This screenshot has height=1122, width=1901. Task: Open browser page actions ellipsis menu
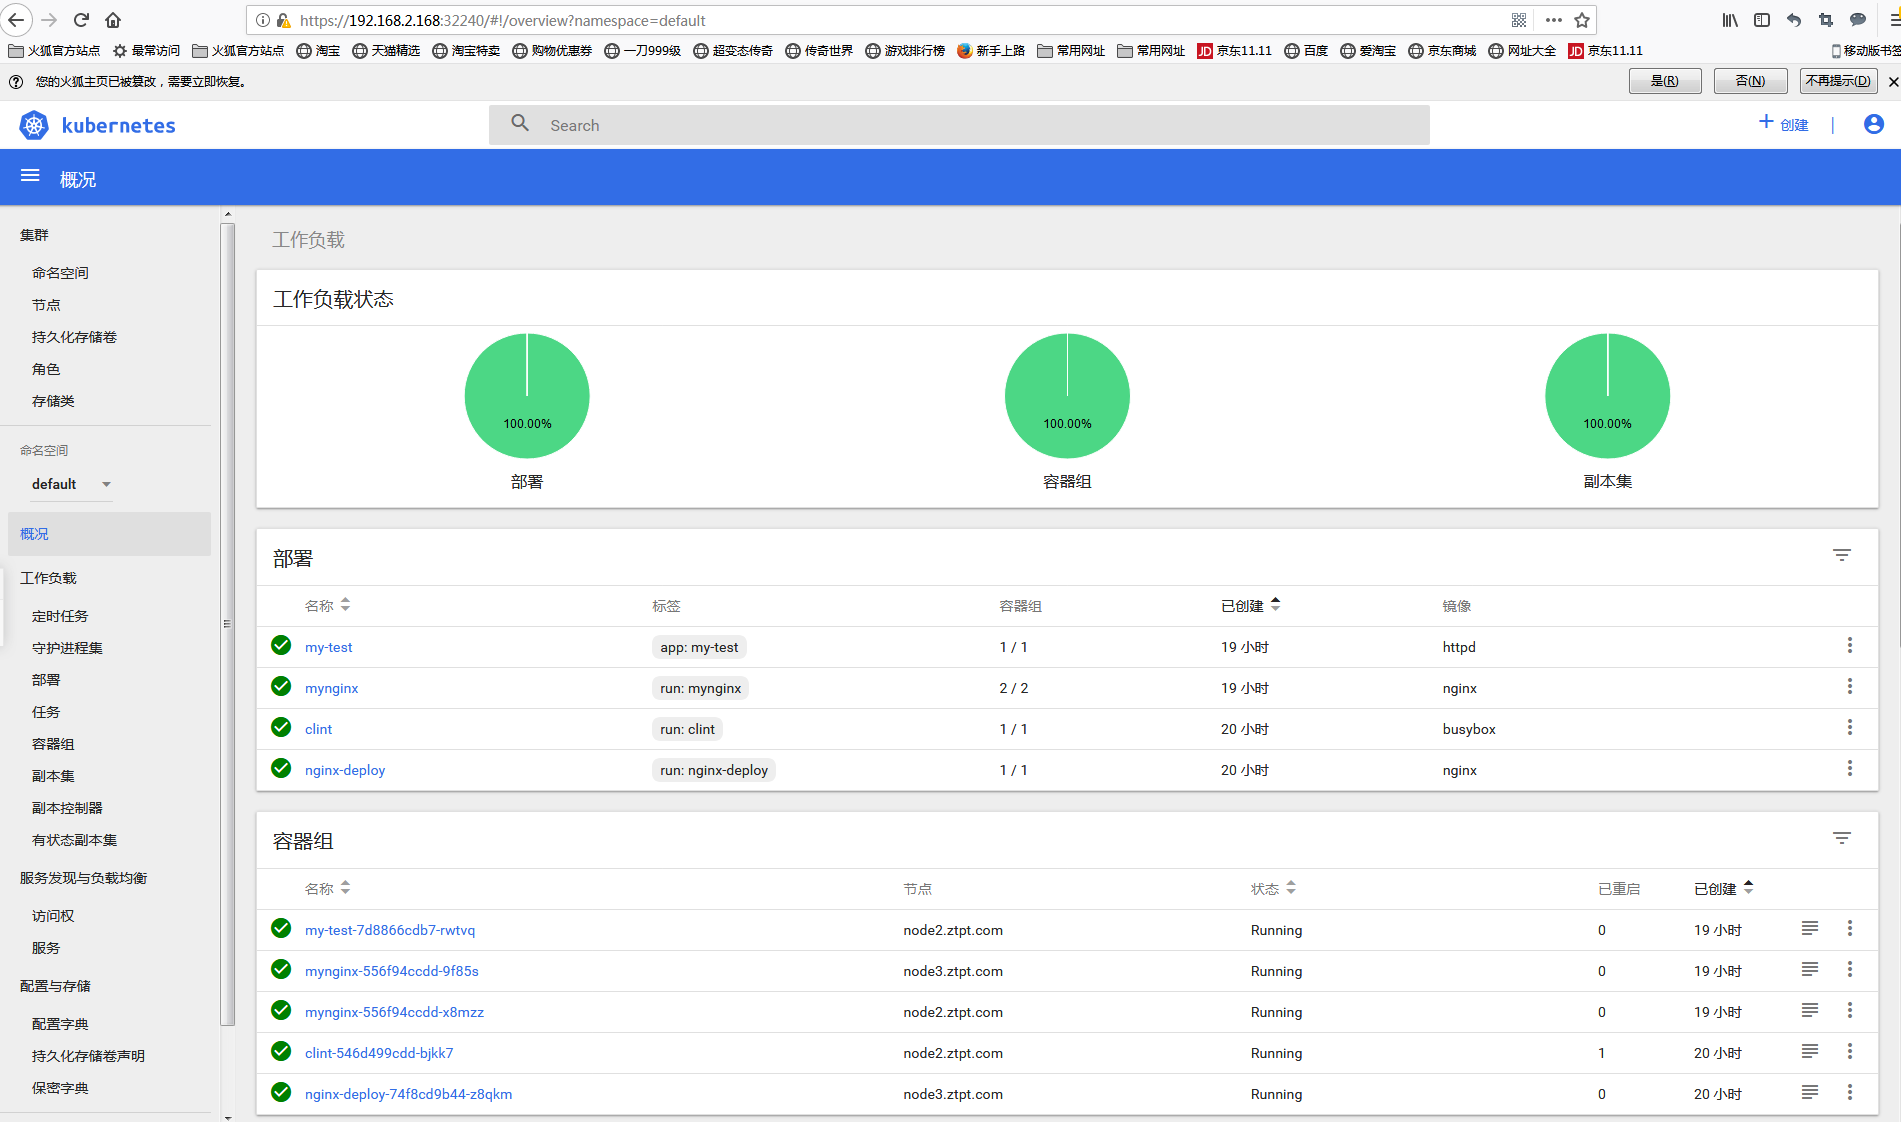tap(1552, 20)
